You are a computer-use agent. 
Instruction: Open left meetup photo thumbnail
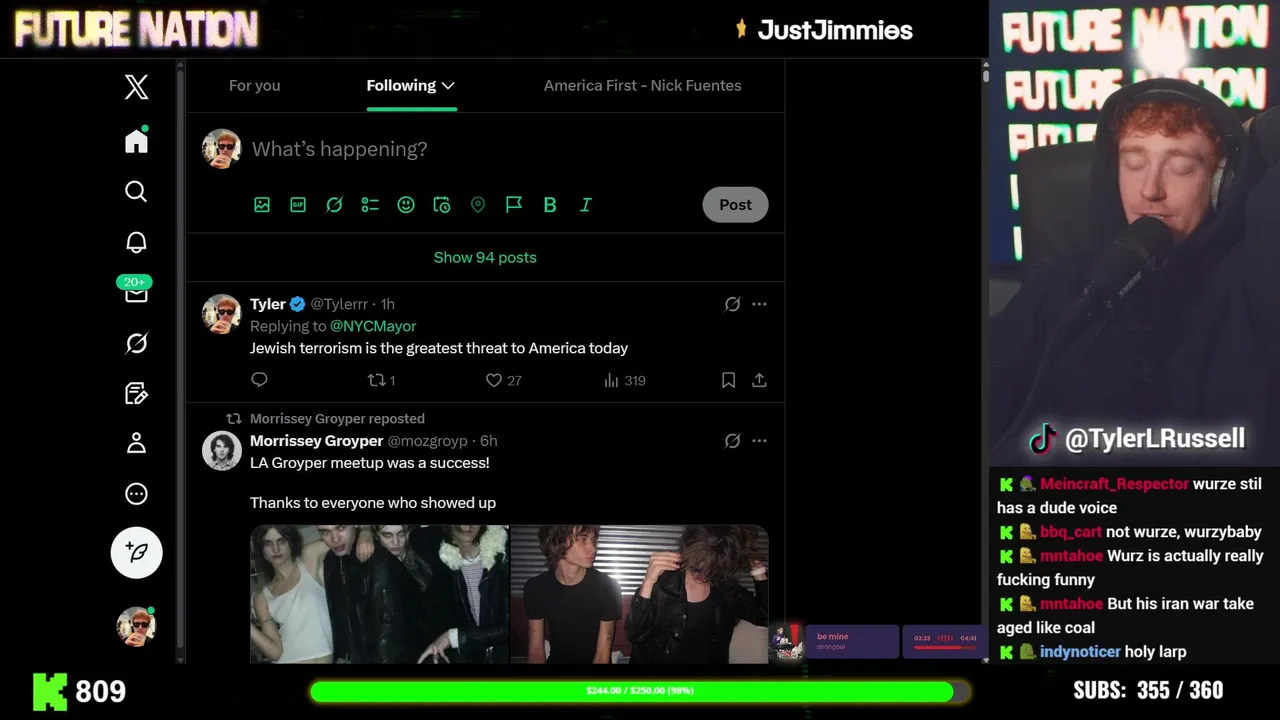(379, 594)
